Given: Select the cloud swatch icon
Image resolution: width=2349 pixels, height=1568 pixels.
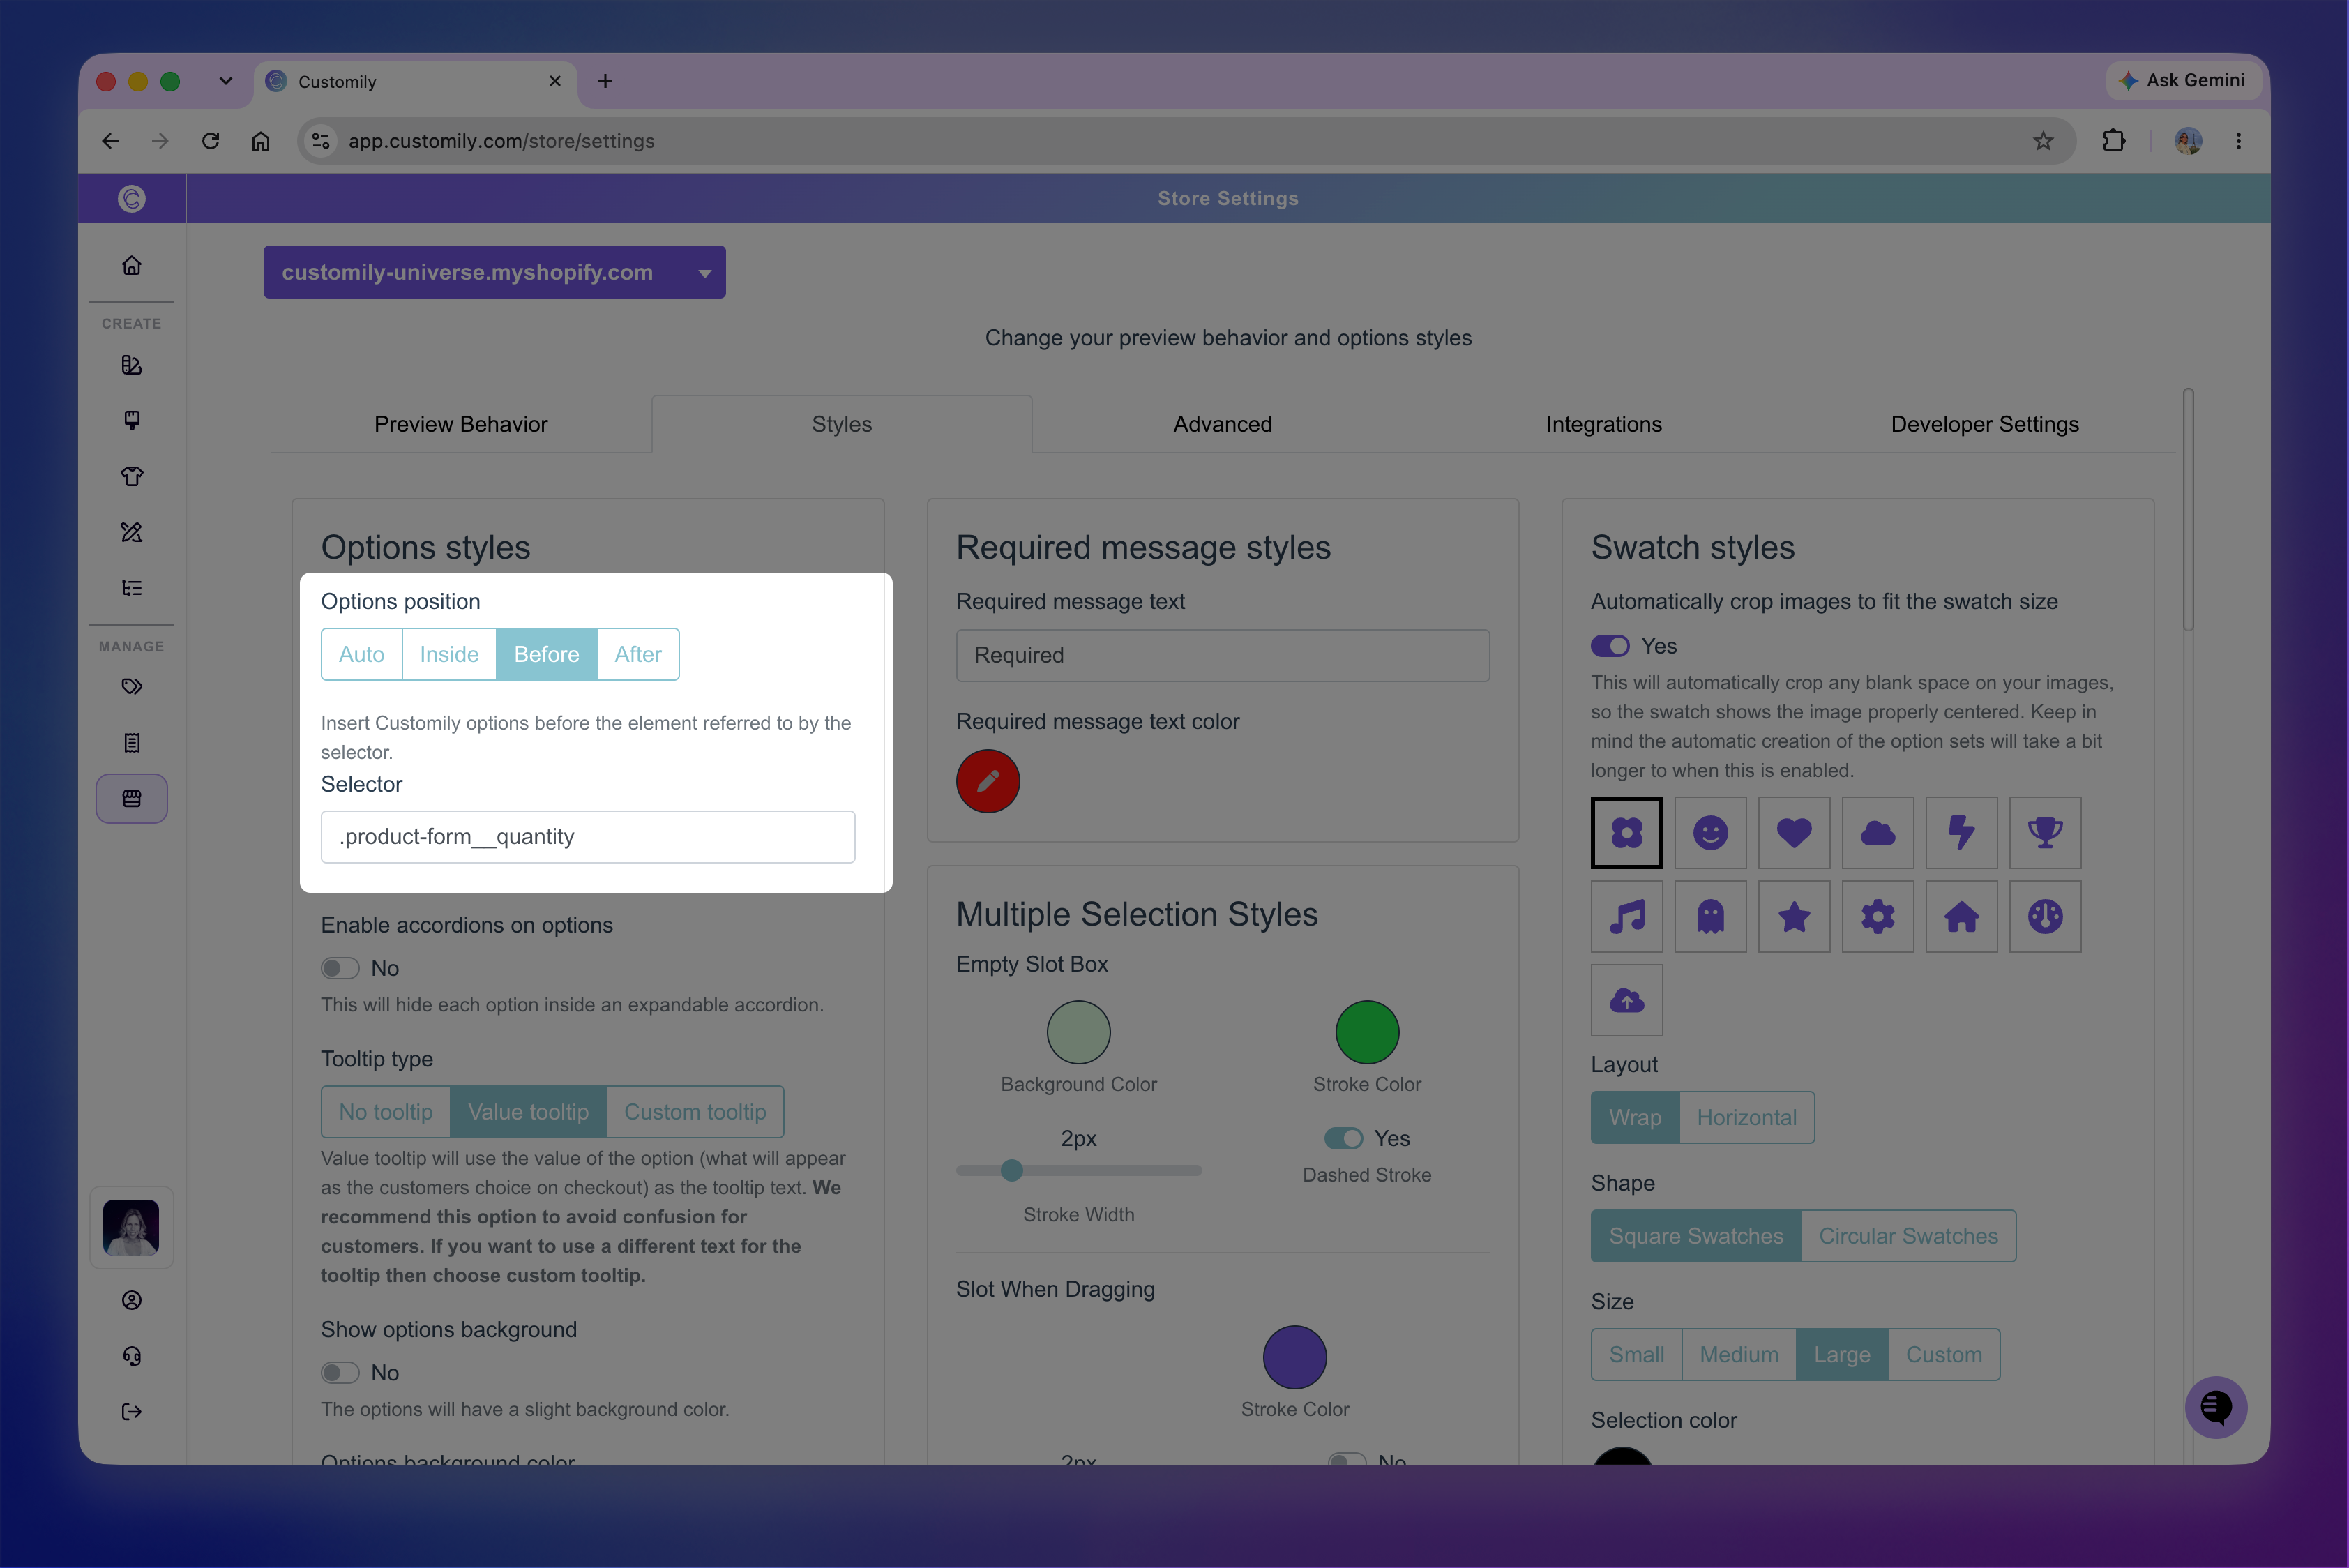Looking at the screenshot, I should 1877,833.
